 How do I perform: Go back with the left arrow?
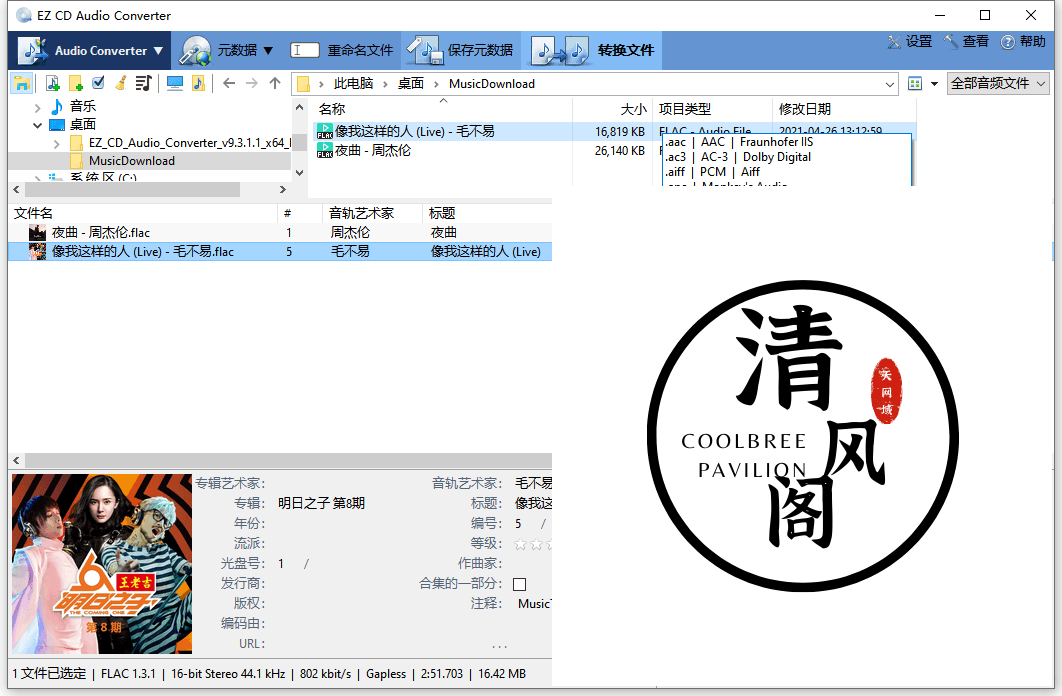tap(229, 83)
